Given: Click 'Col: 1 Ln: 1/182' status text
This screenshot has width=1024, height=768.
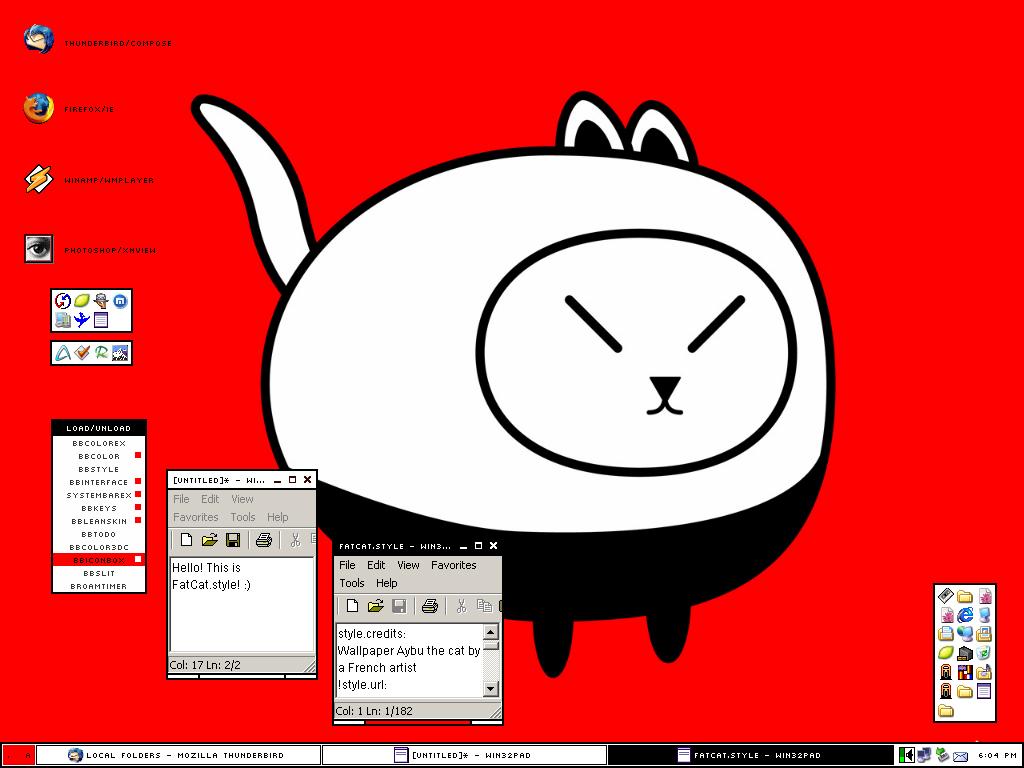Looking at the screenshot, I should (x=374, y=711).
